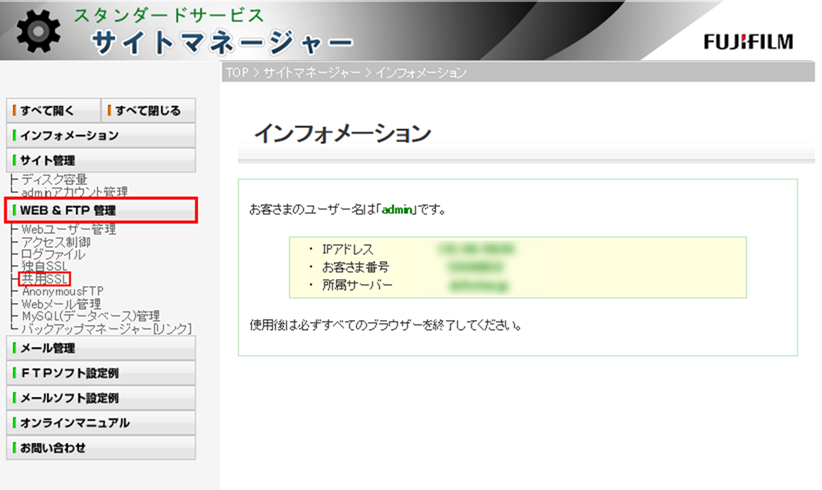This screenshot has height=490, width=822.
Task: Open MySQL(データベース)管理 link
Action: click(x=90, y=316)
